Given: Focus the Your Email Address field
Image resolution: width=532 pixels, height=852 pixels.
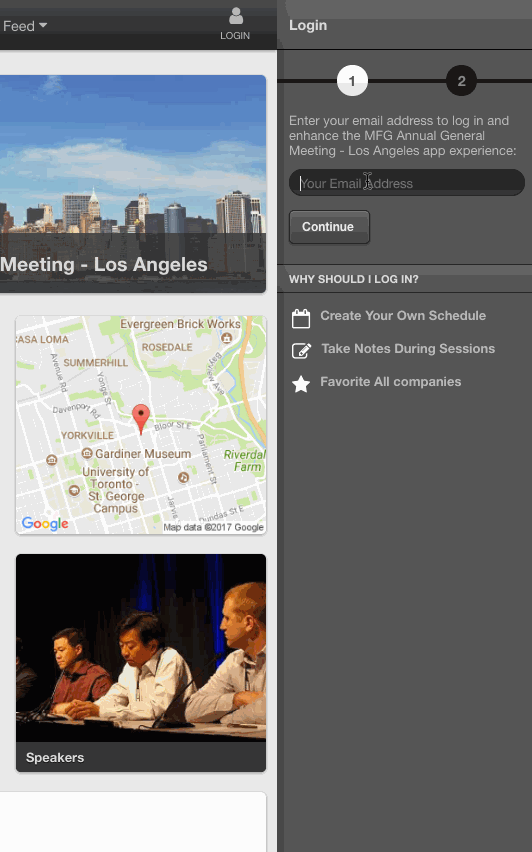Looking at the screenshot, I should point(406,183).
